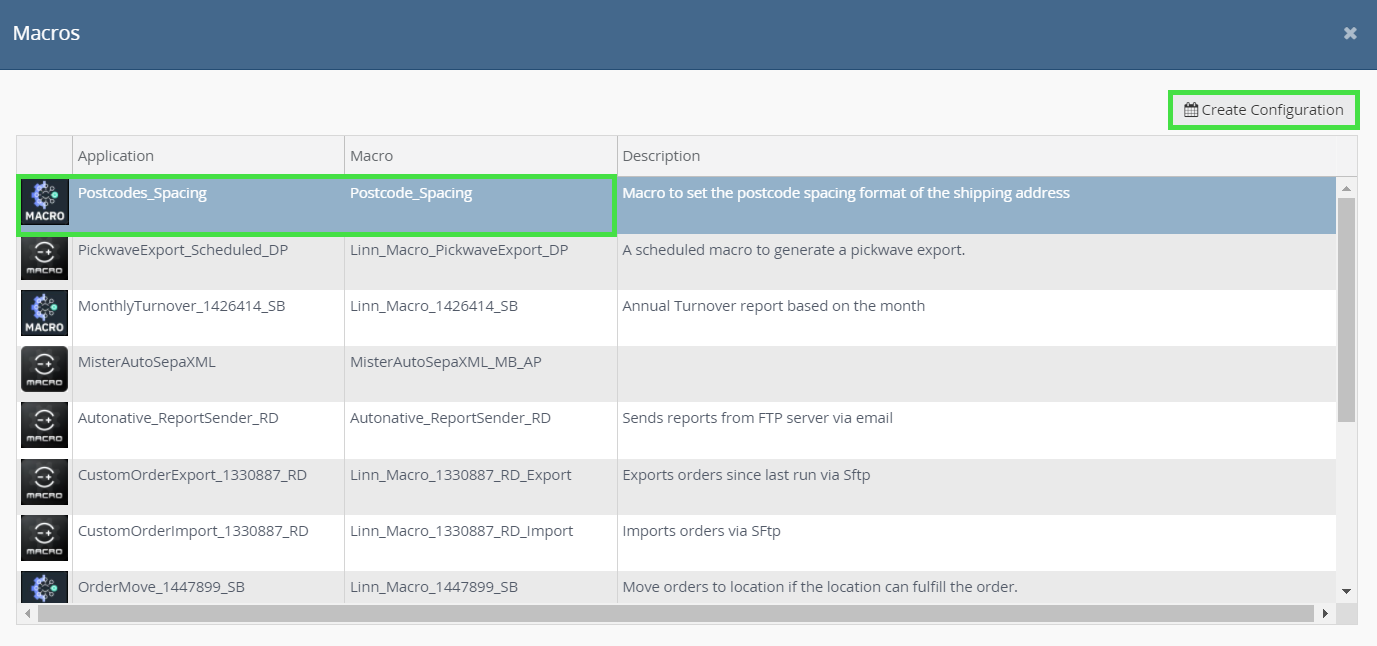Sort by the Macro column header
The height and width of the screenshot is (646, 1377).
point(481,156)
